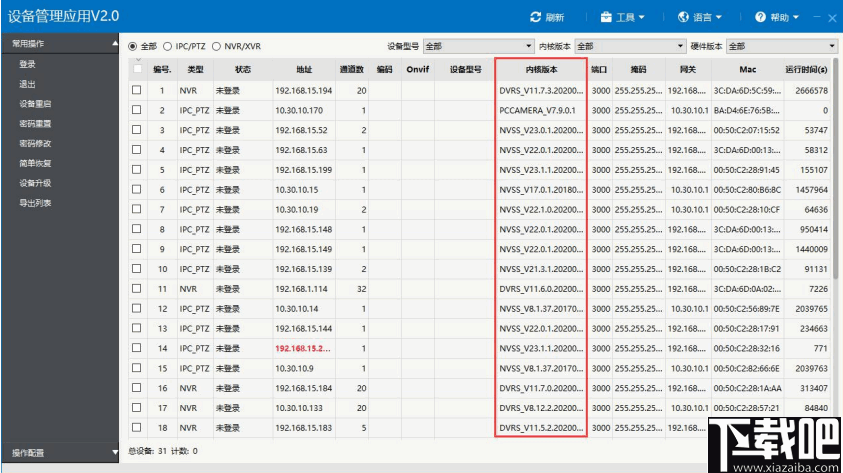Viewport: 843px width, 473px height.
Task: Check the box for row 8 192.168.15.148
Action: [x=137, y=228]
